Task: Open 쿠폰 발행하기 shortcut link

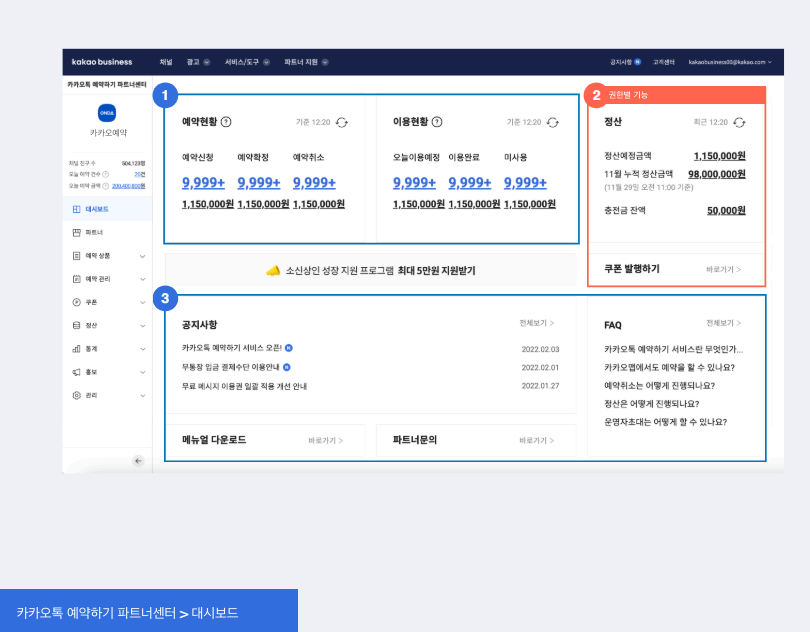Action: (x=723, y=269)
